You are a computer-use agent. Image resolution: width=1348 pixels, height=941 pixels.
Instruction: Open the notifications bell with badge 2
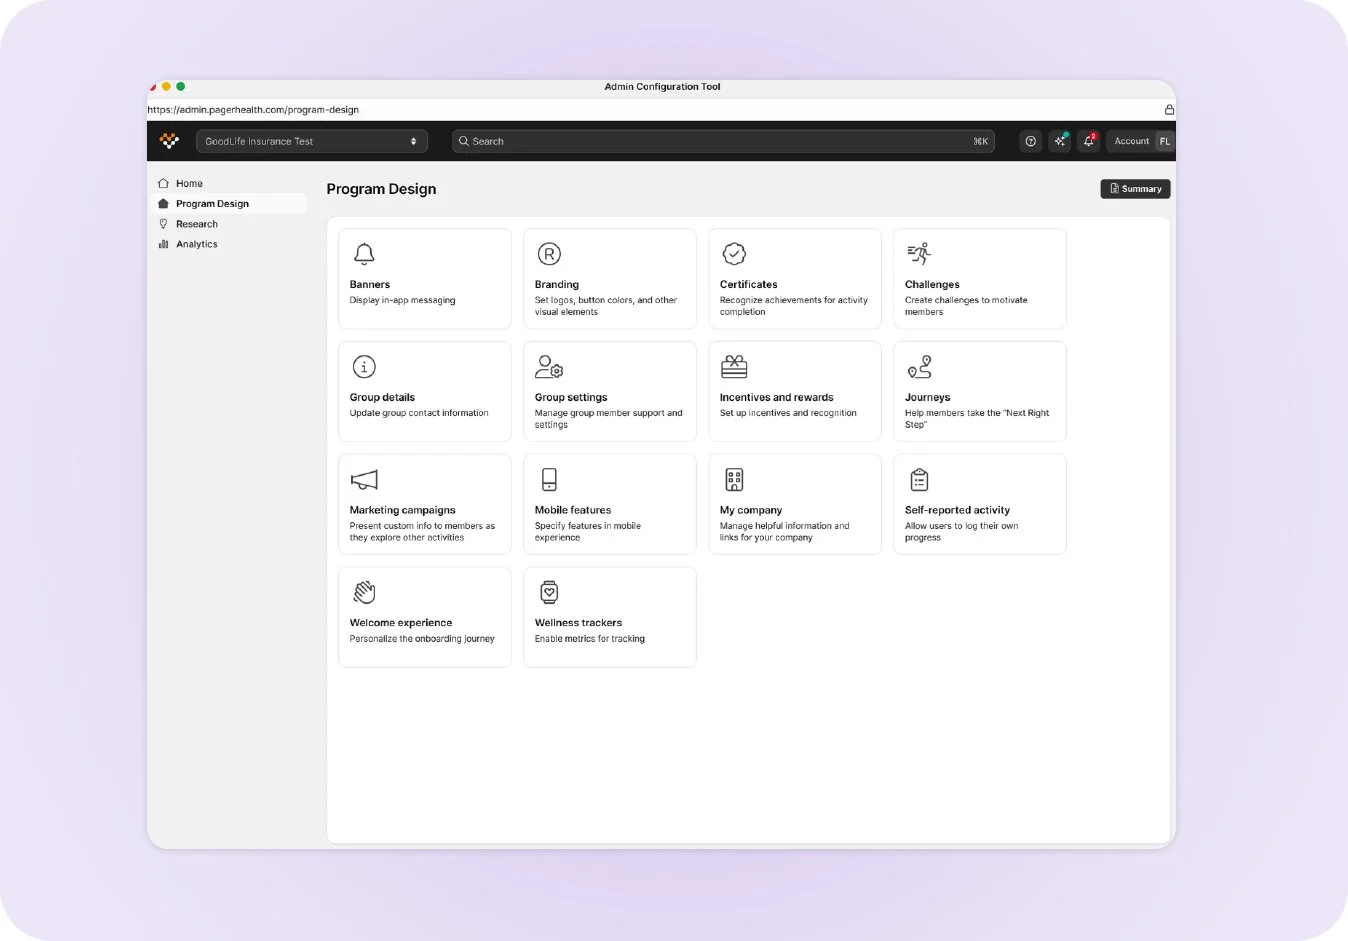tap(1089, 141)
